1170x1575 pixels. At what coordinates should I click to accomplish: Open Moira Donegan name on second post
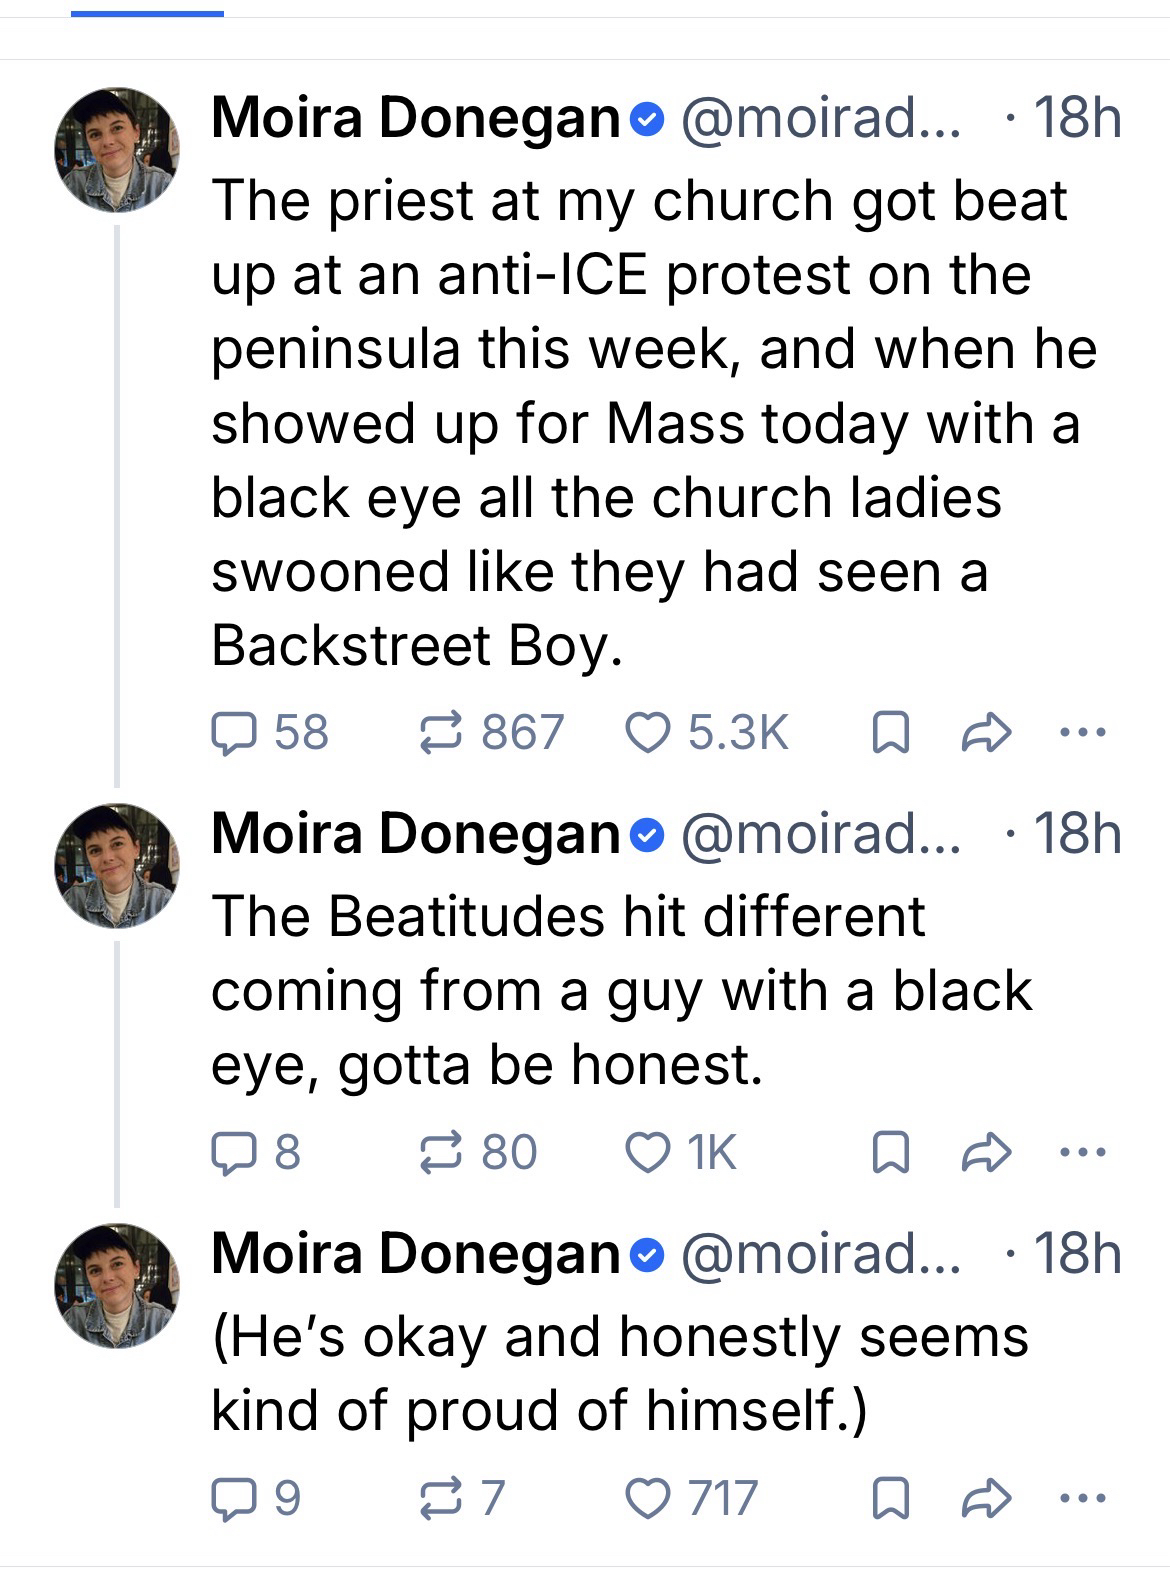tap(416, 834)
